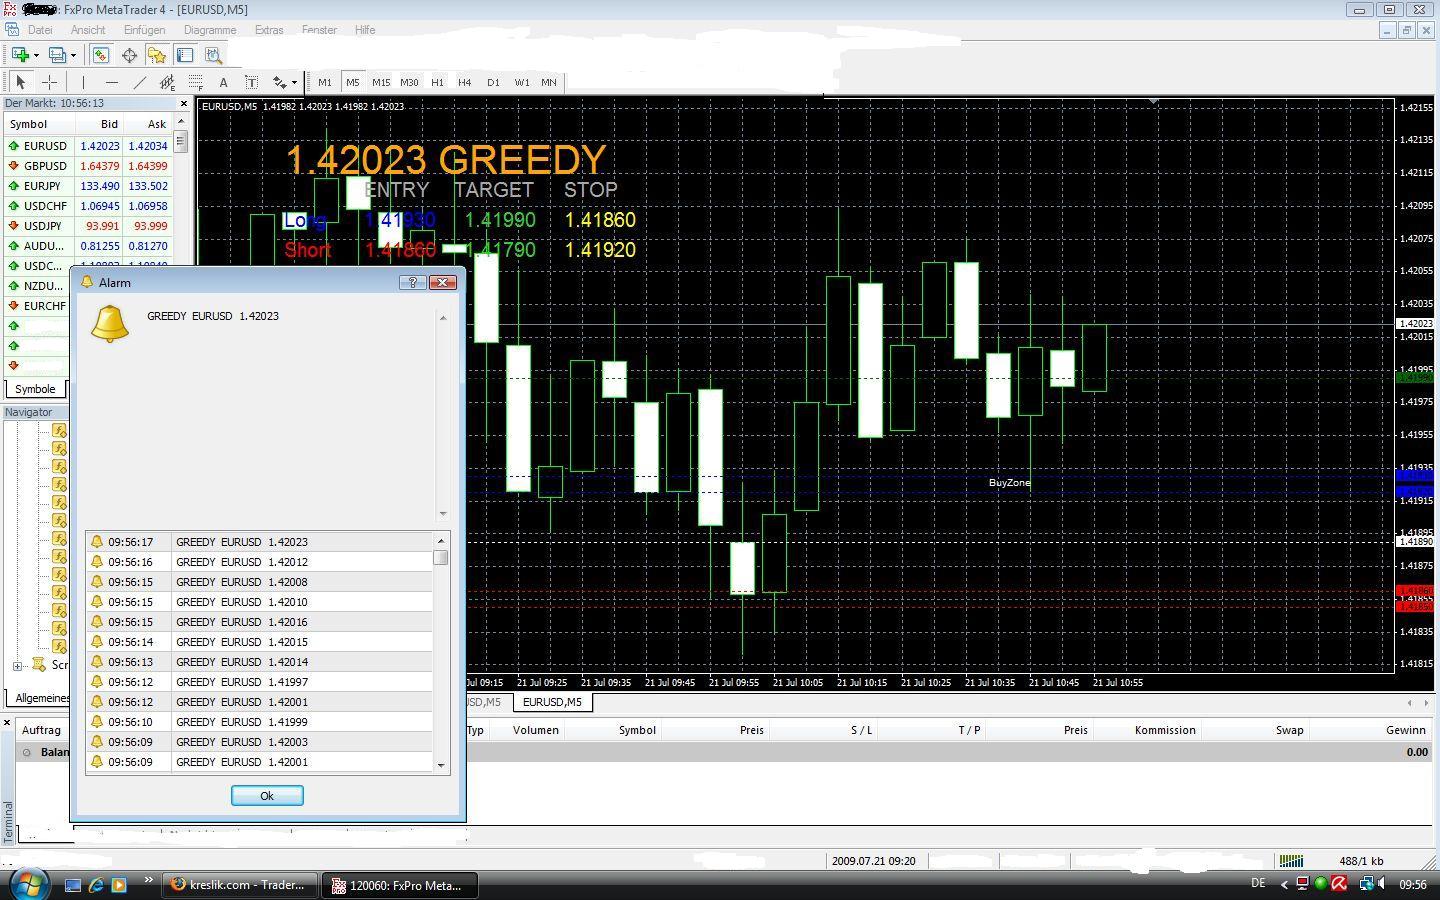Switch chart to MN timeframe

click(x=549, y=82)
